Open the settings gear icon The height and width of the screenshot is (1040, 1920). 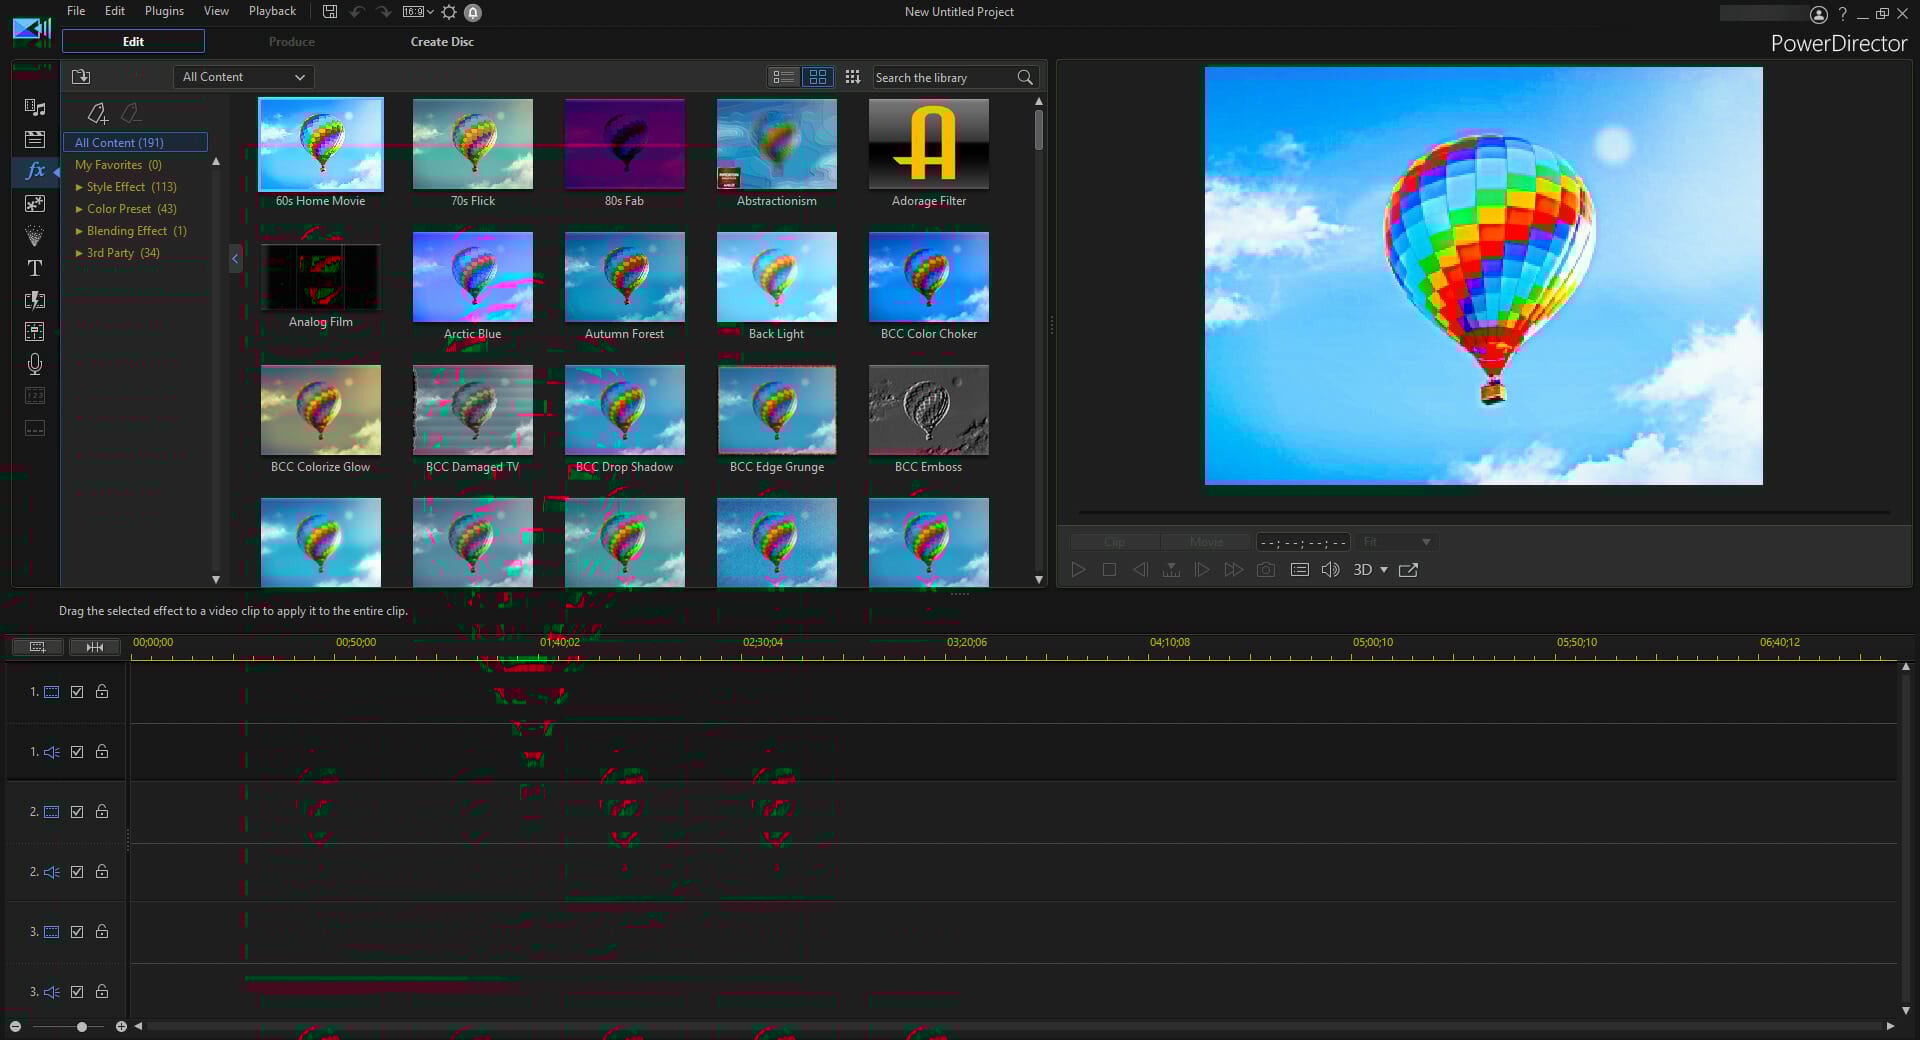[449, 12]
